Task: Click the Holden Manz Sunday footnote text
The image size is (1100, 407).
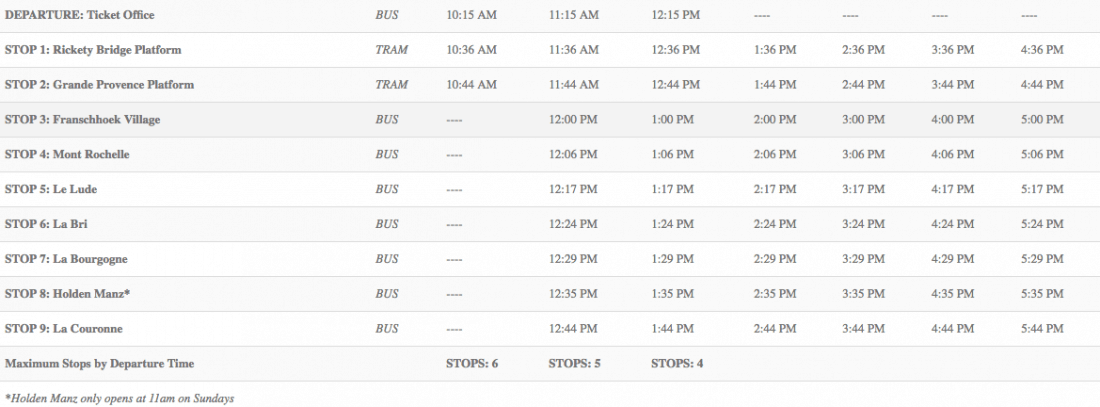Action: [119, 398]
